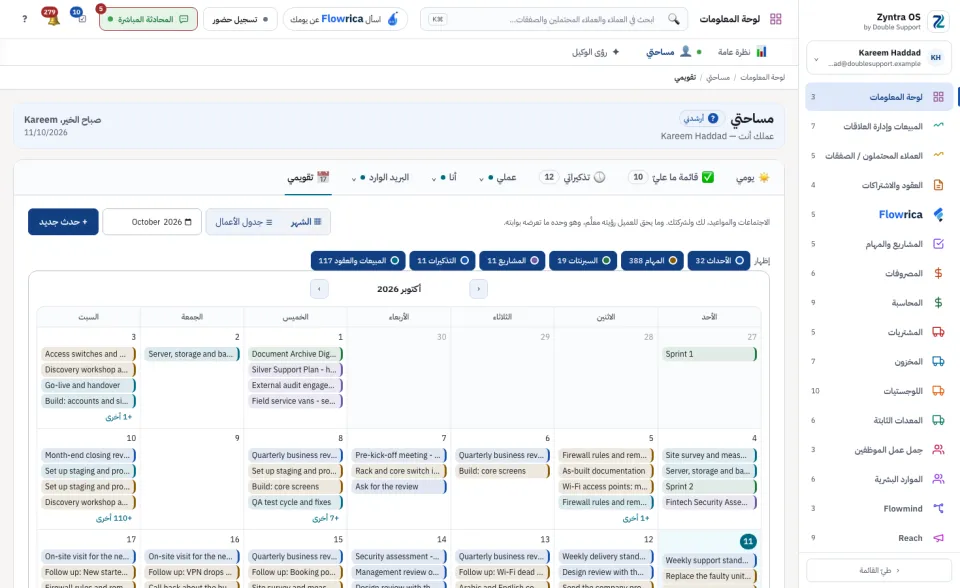Screen dimensions: 960x588
Task: Click the مساحتي breadcrumb link
Action: (x=718, y=77)
